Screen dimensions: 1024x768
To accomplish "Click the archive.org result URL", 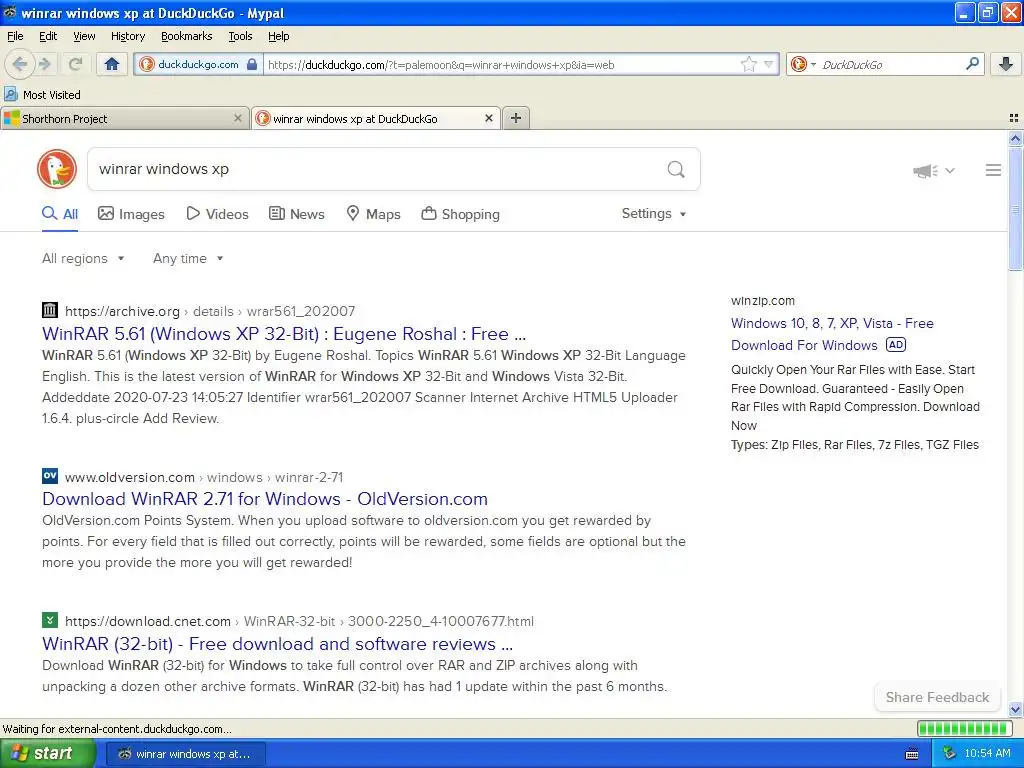I will (210, 311).
